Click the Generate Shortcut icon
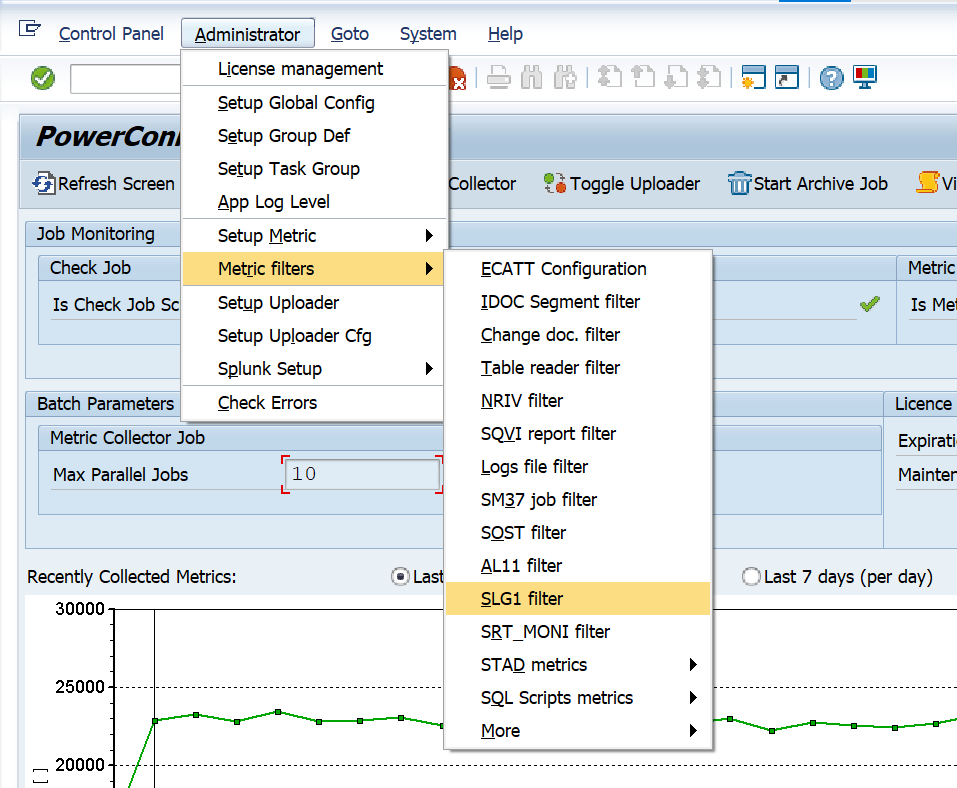 point(787,78)
